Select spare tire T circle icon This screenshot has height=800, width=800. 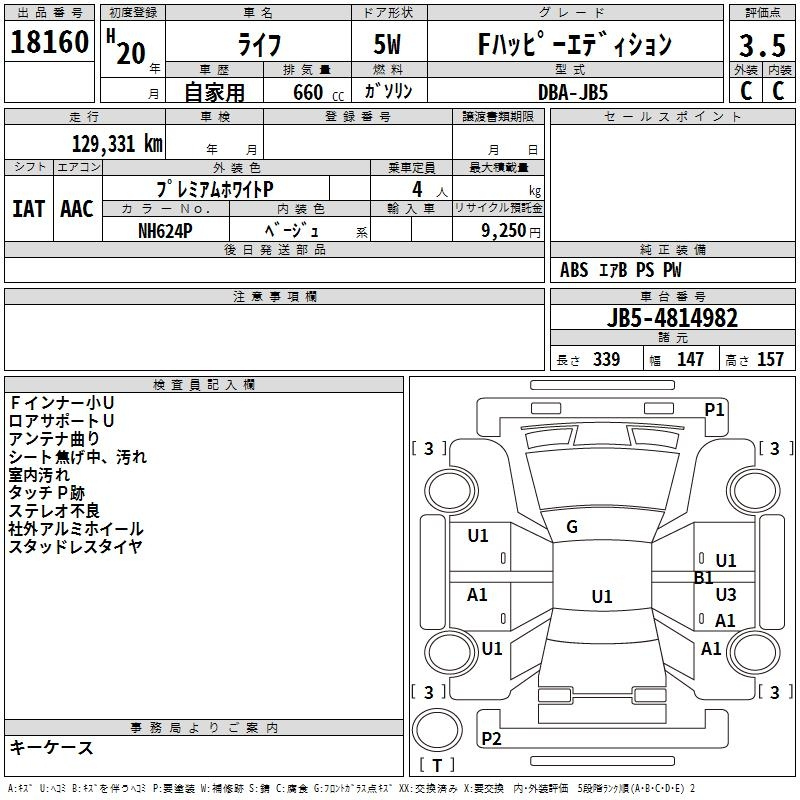pos(437,730)
